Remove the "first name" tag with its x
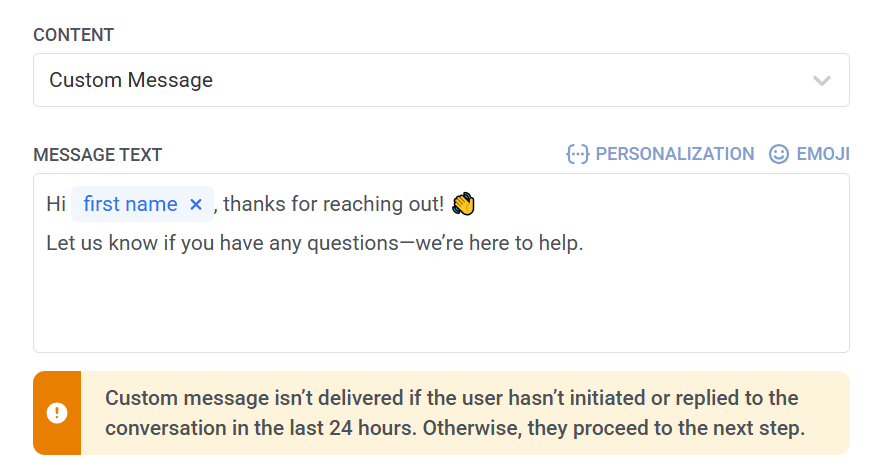 196,205
